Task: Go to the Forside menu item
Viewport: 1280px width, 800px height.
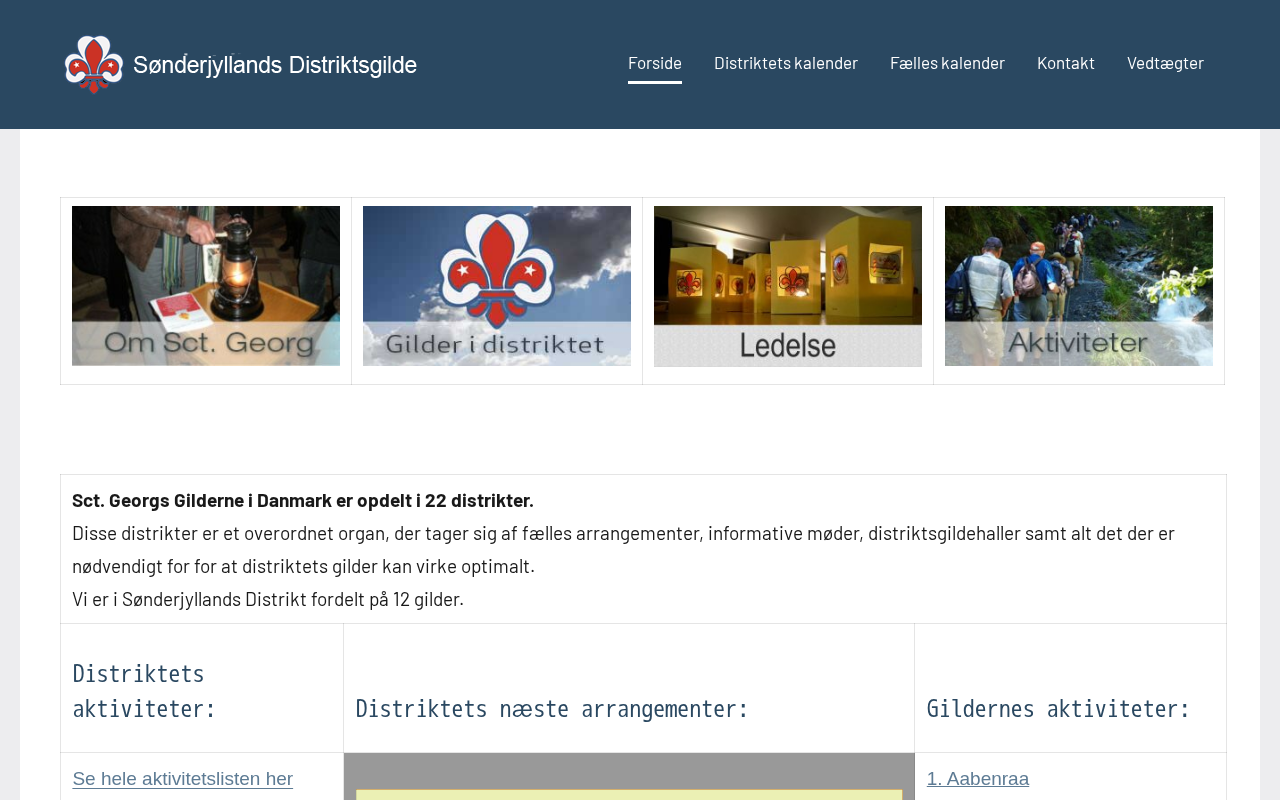Action: tap(655, 63)
